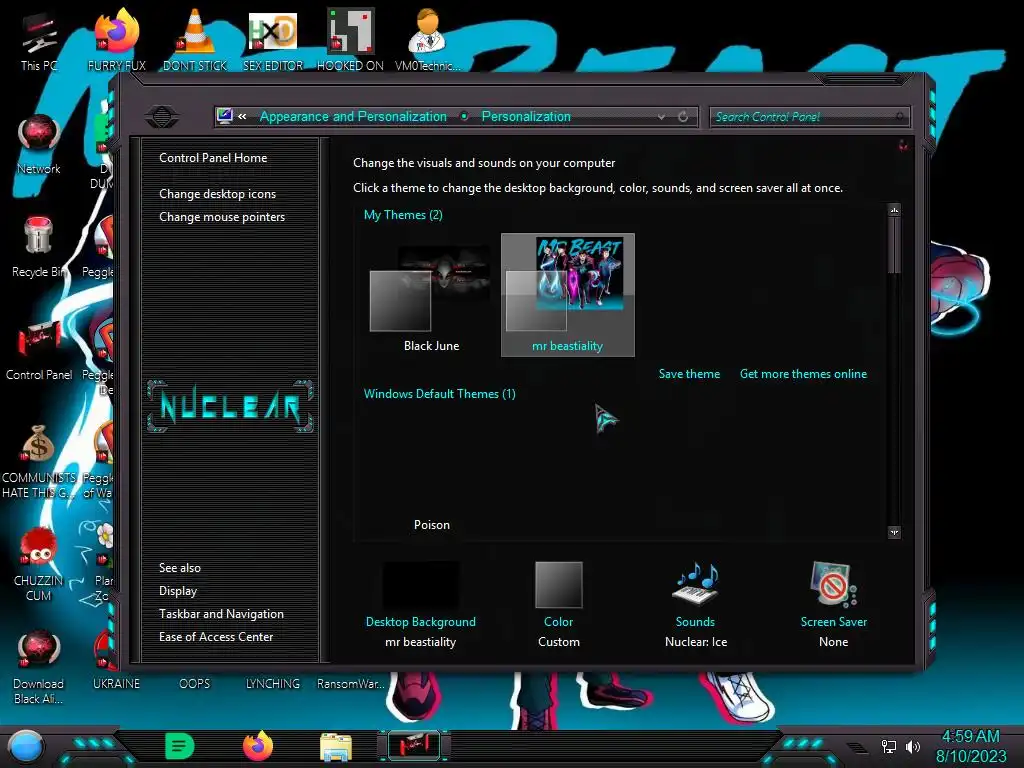Click Change desktop icons link

point(217,194)
